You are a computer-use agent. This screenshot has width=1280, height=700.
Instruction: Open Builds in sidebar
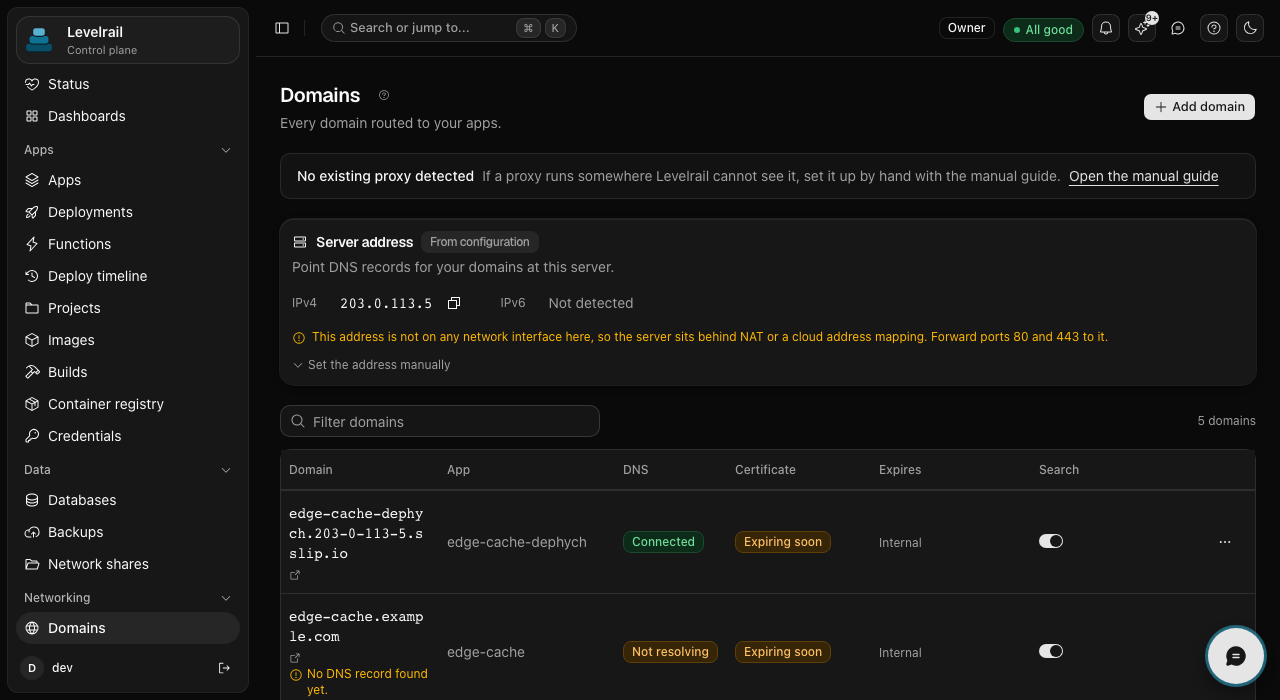point(128,372)
